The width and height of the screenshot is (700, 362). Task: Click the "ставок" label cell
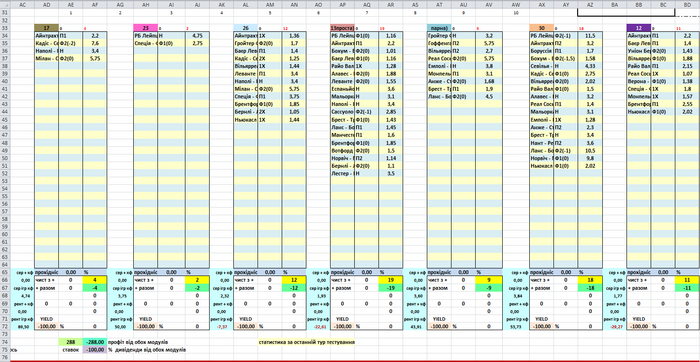pos(70,350)
